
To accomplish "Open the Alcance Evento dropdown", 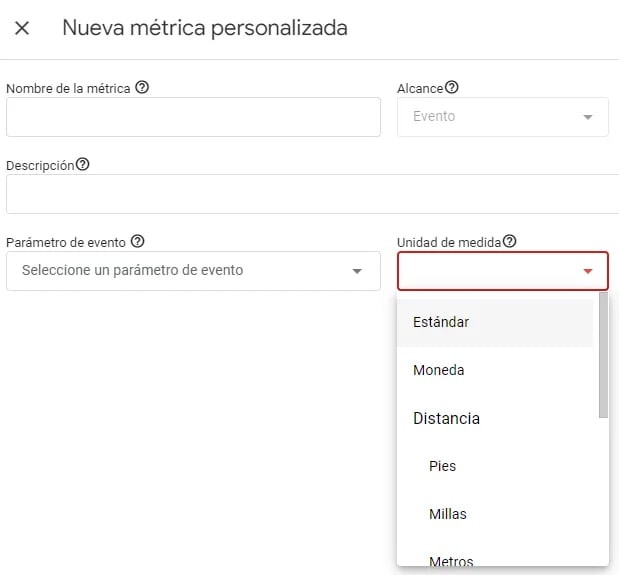I will coord(503,117).
